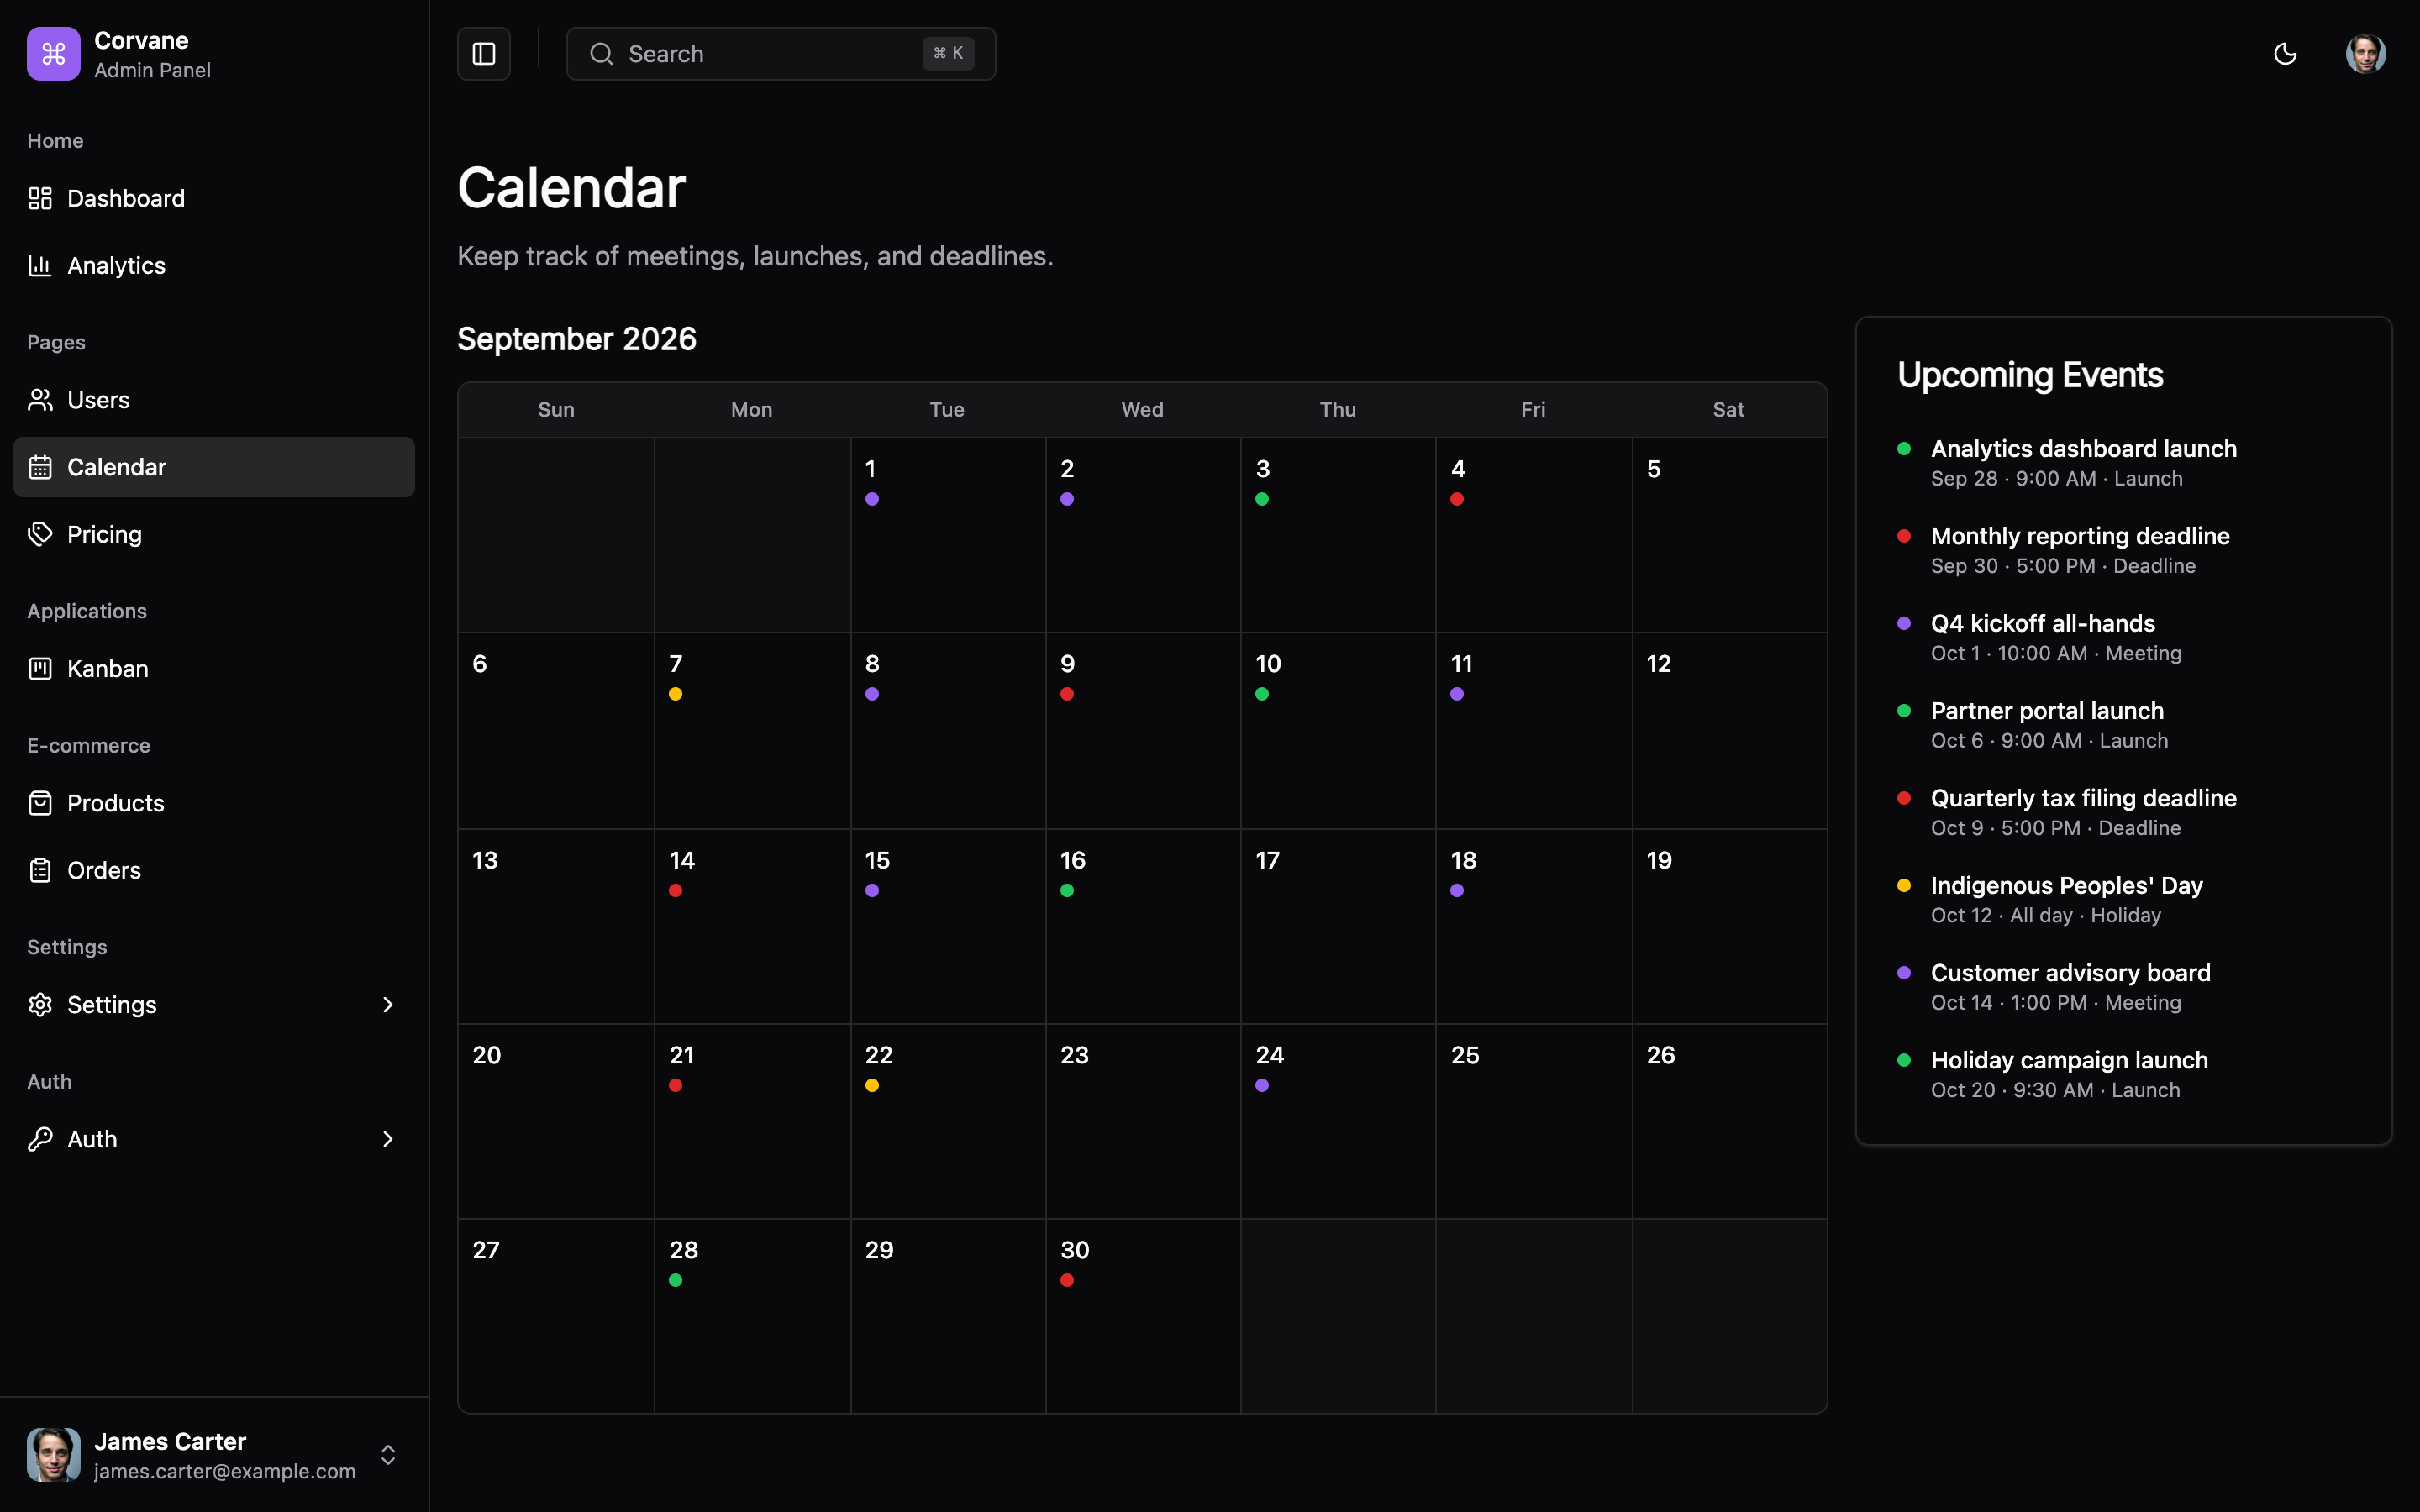Go to the Analytics page
This screenshot has height=1512, width=2420.
[x=214, y=265]
